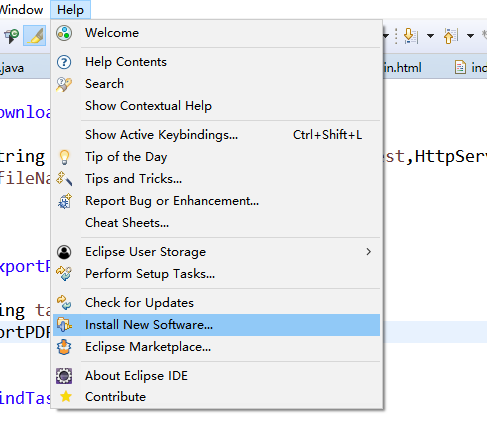
Task: Select Search in the Help menu
Action: (x=216, y=84)
